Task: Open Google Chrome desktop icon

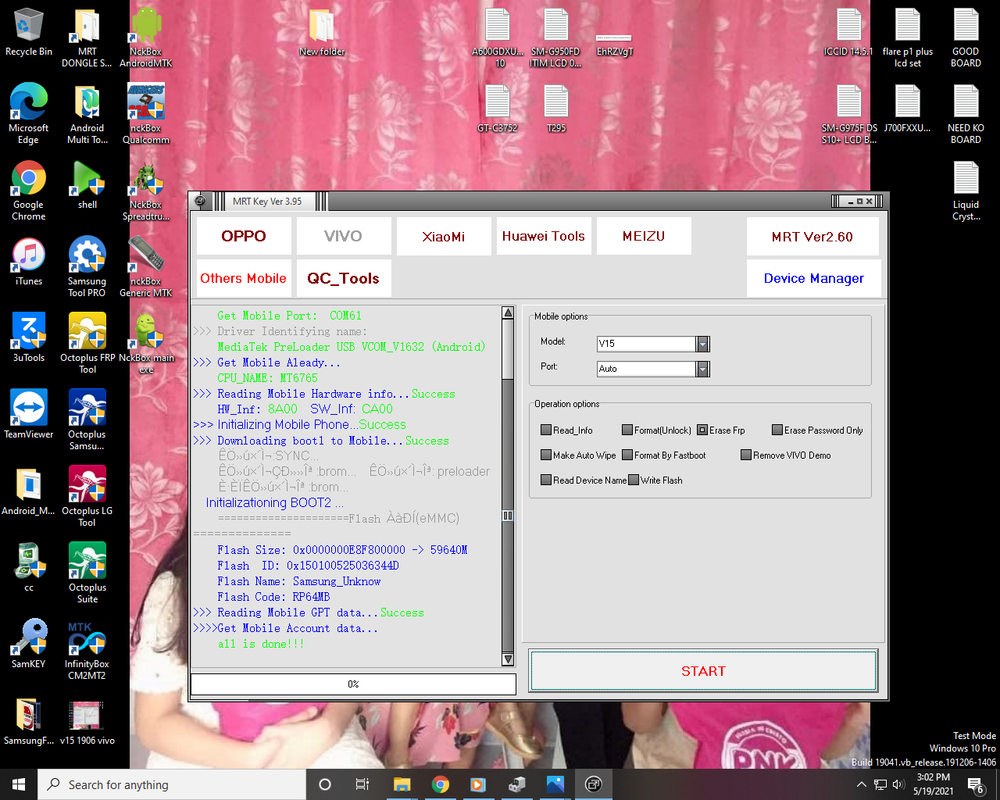Action: click(28, 191)
